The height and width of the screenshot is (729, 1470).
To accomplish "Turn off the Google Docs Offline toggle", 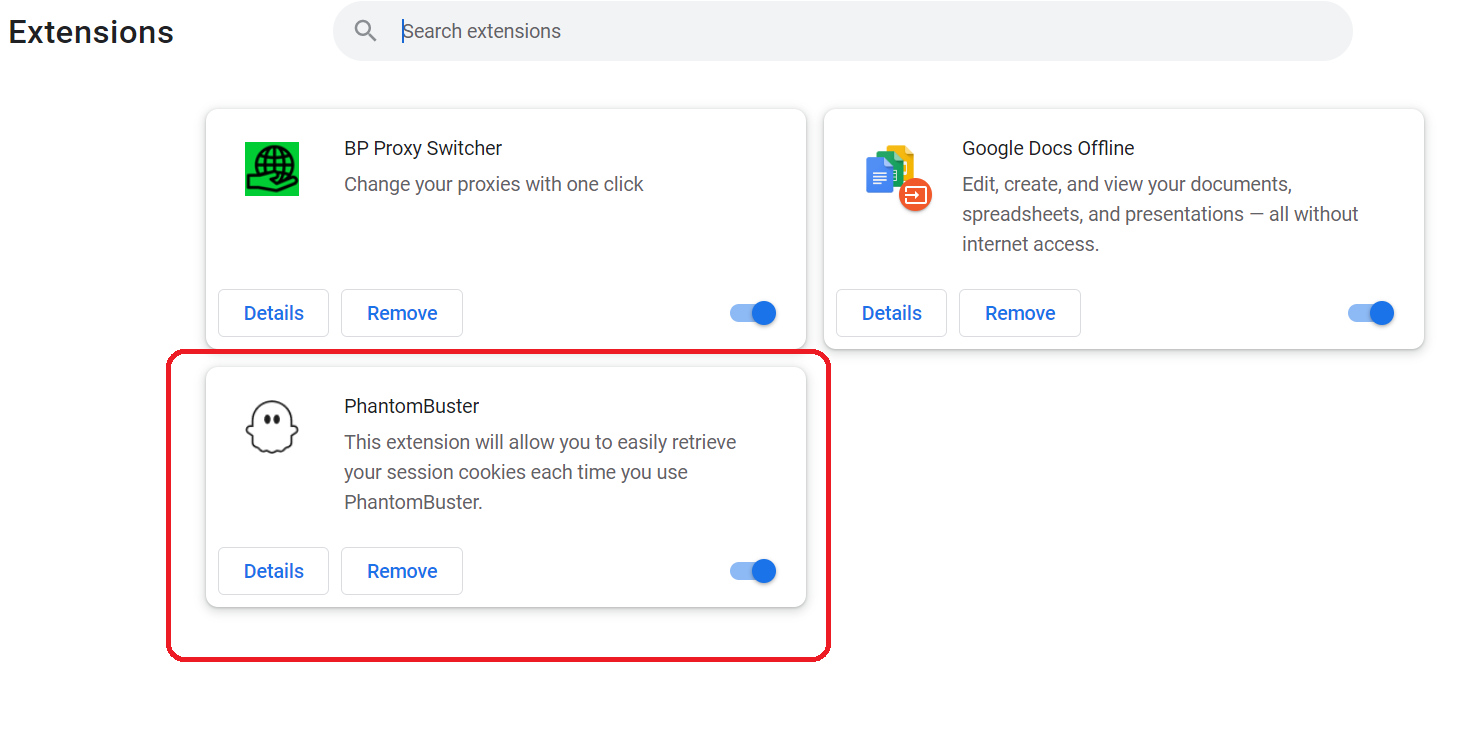I will tap(1371, 313).
